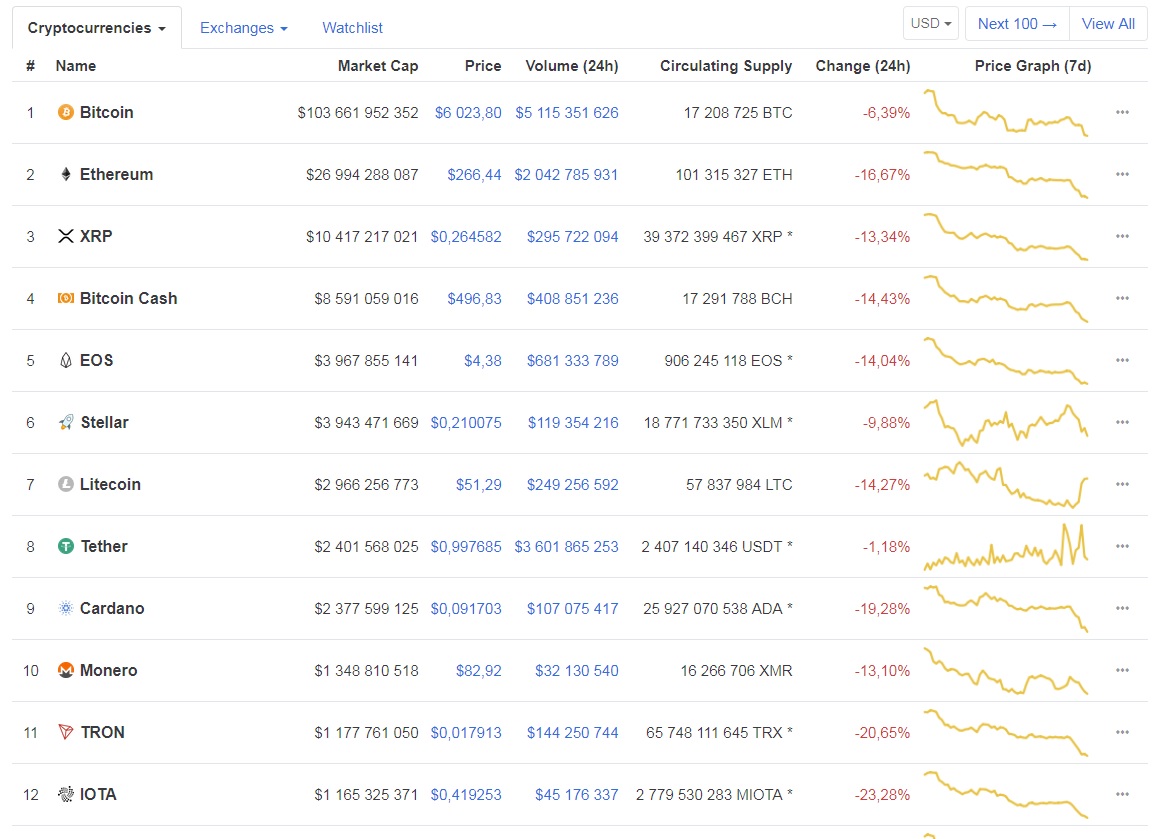Click the IOTA logo icon
This screenshot has height=839, width=1158.
tap(66, 795)
